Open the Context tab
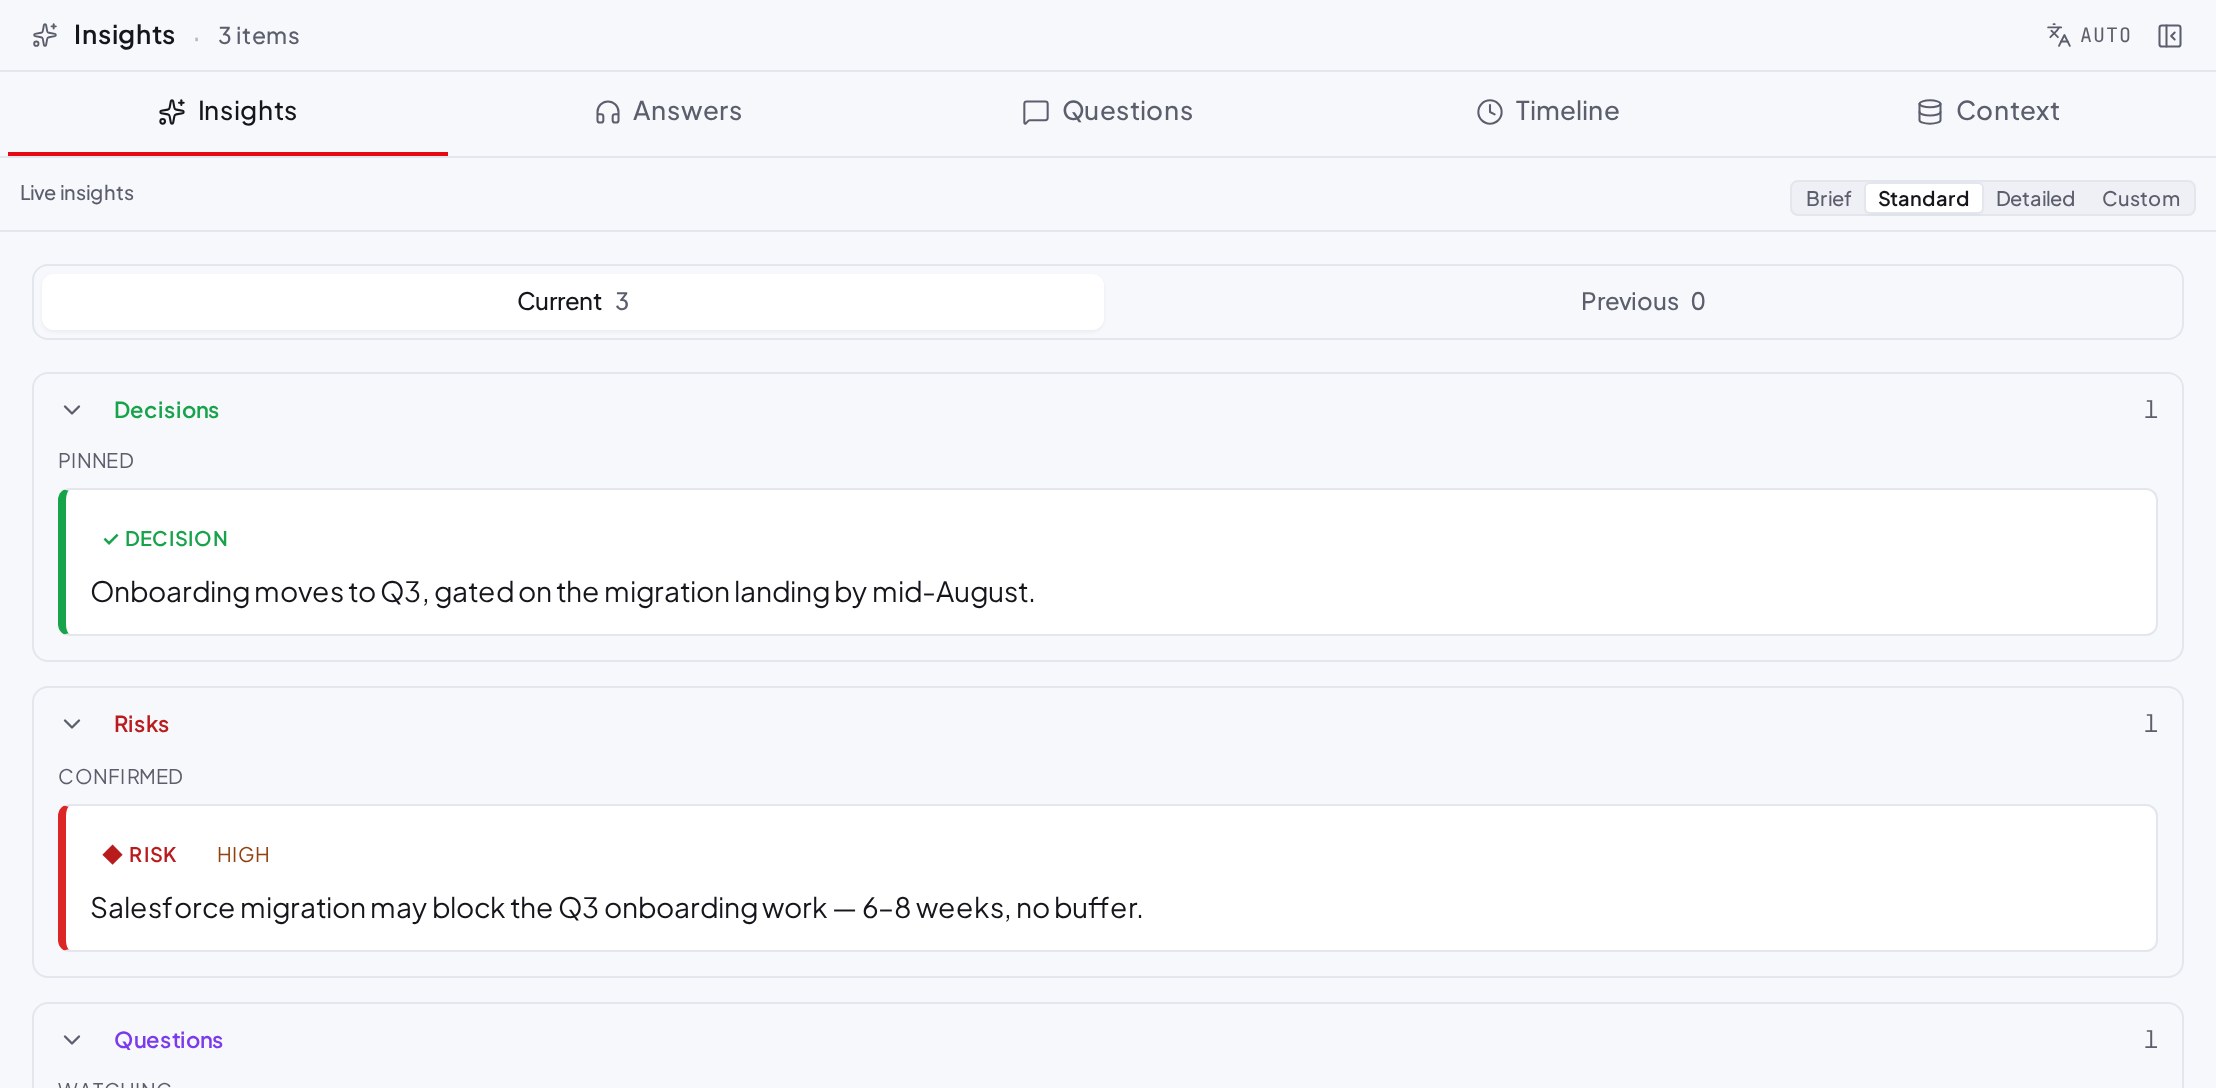The image size is (2216, 1088). pyautogui.click(x=1988, y=112)
